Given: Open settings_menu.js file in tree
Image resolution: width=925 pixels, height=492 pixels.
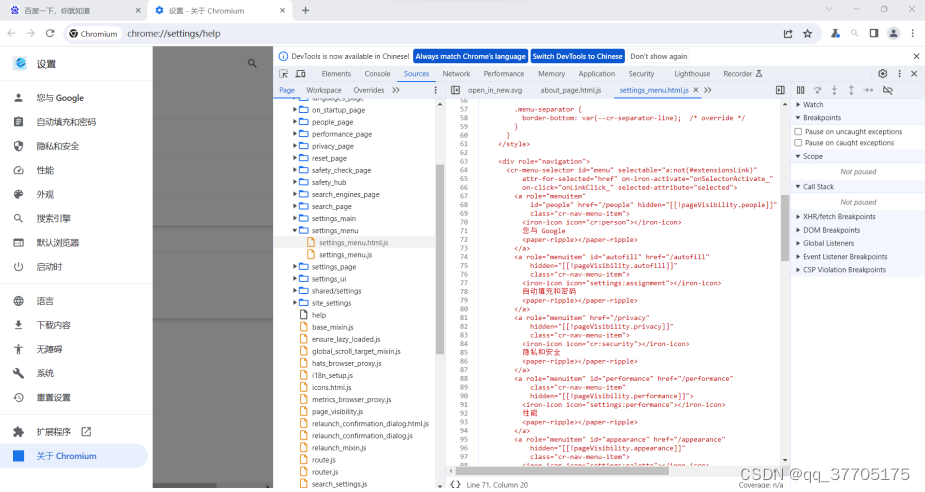Looking at the screenshot, I should 345,255.
